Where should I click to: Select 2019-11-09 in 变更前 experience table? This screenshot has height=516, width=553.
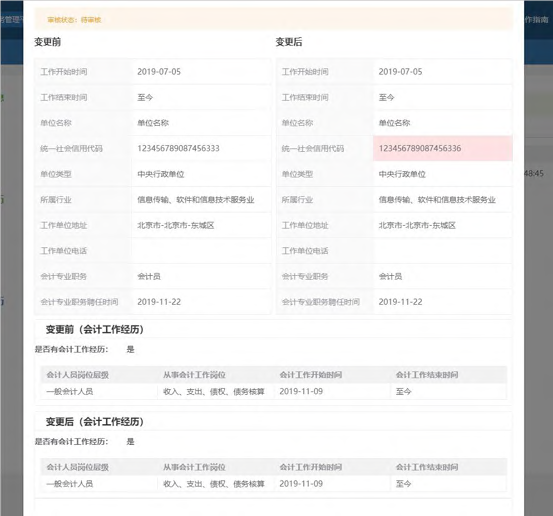point(301,391)
